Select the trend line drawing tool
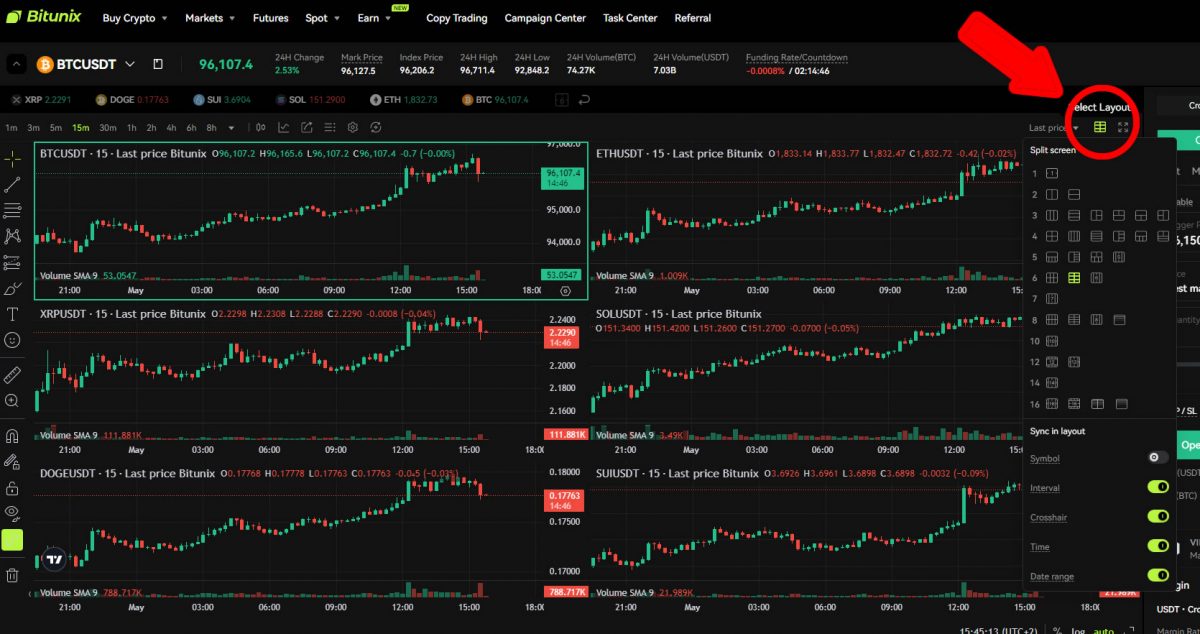This screenshot has height=634, width=1200. (x=12, y=185)
